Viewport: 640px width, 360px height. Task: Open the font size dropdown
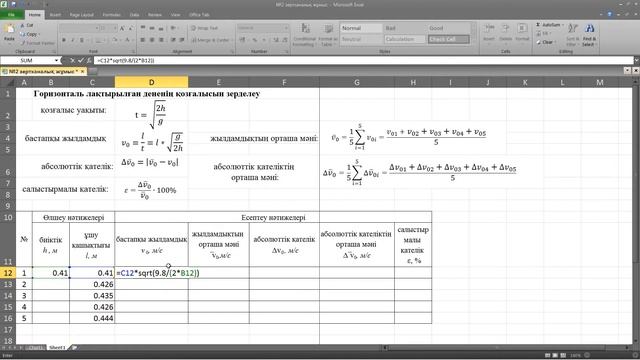coord(115,28)
